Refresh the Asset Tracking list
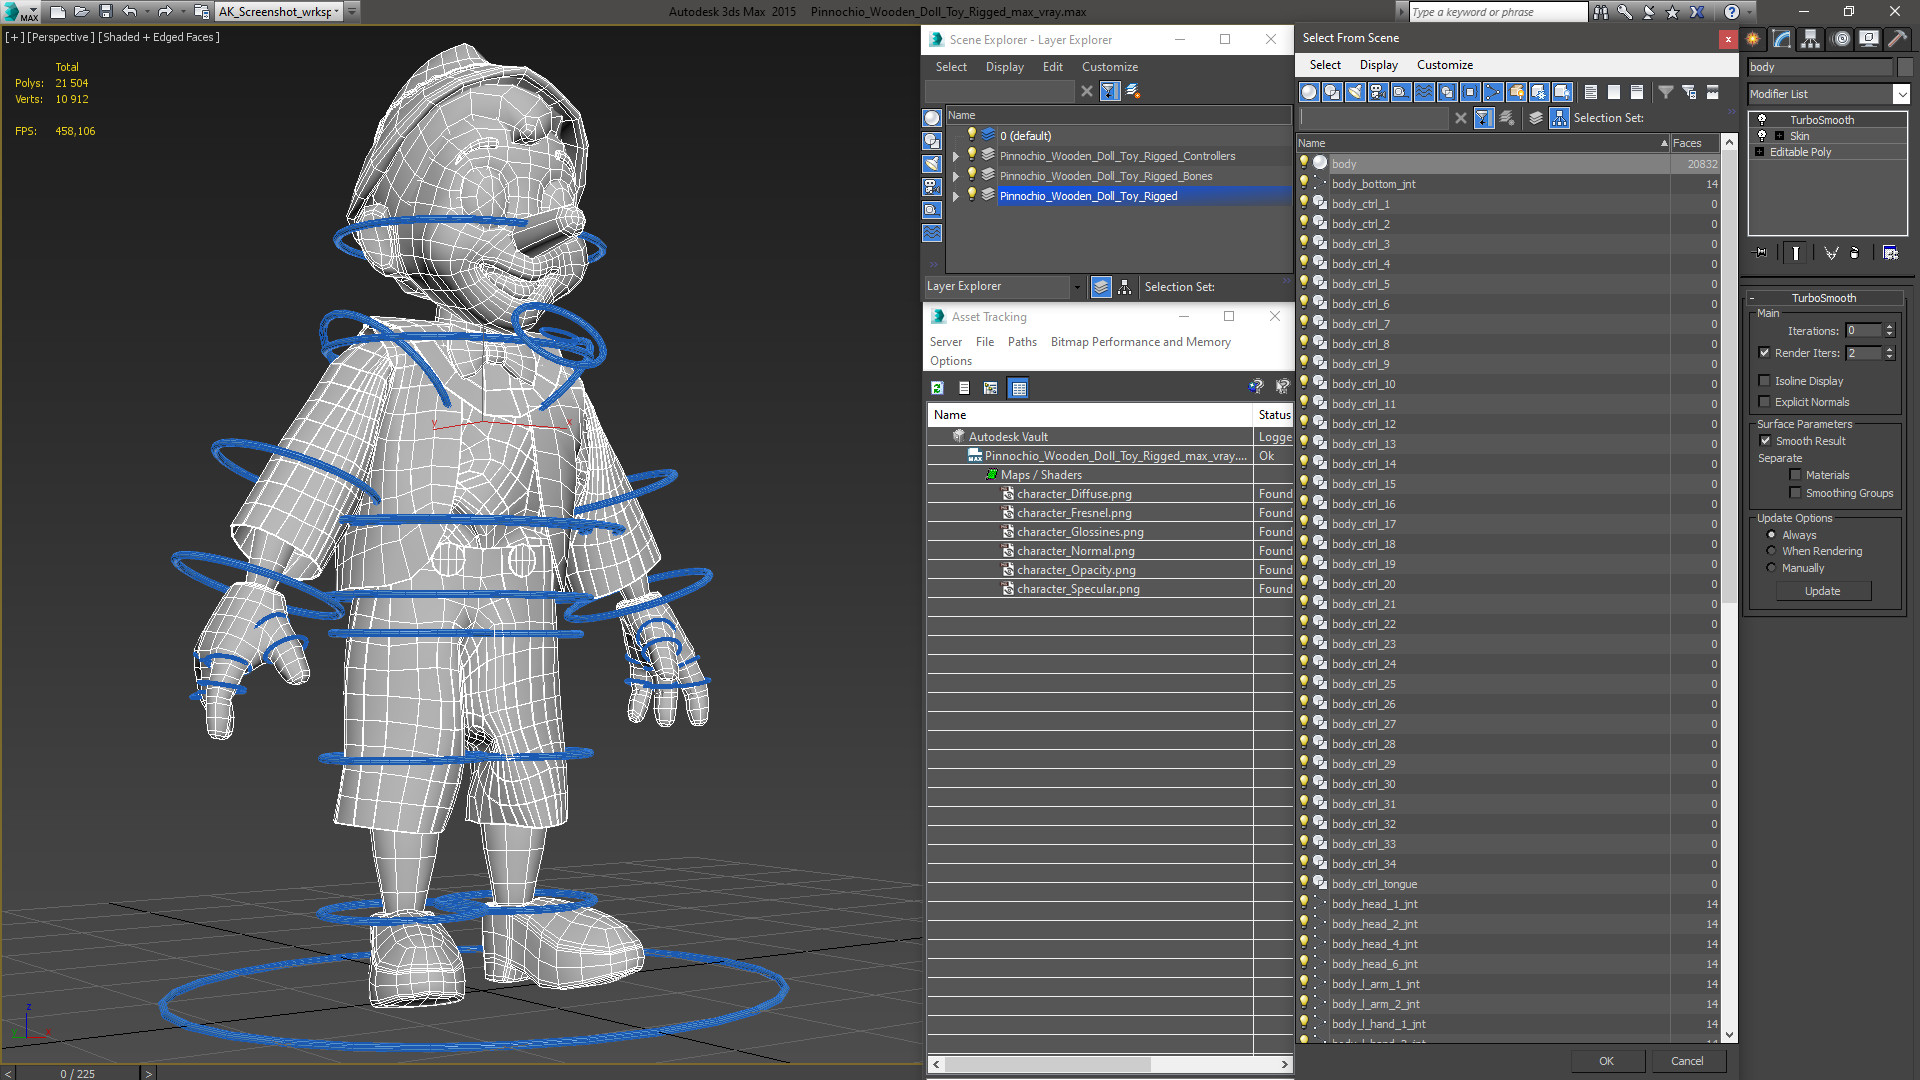 coord(937,388)
